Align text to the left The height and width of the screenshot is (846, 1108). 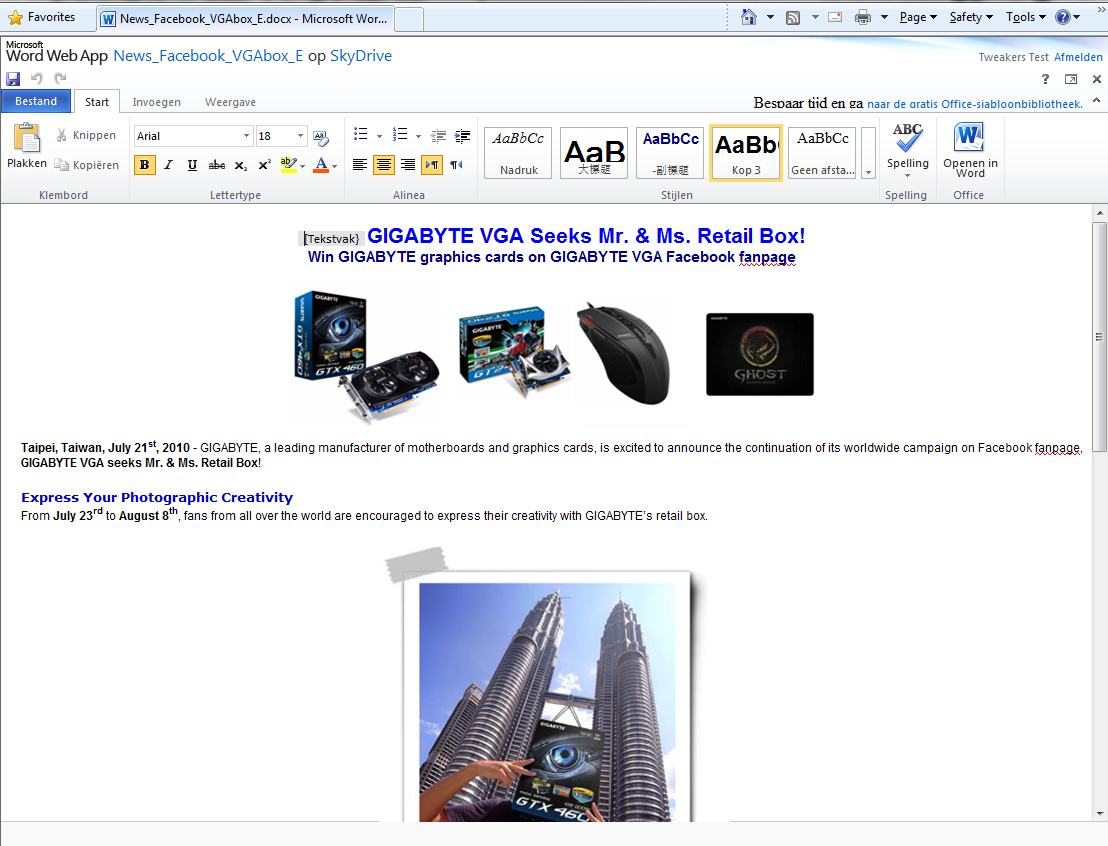coord(360,165)
